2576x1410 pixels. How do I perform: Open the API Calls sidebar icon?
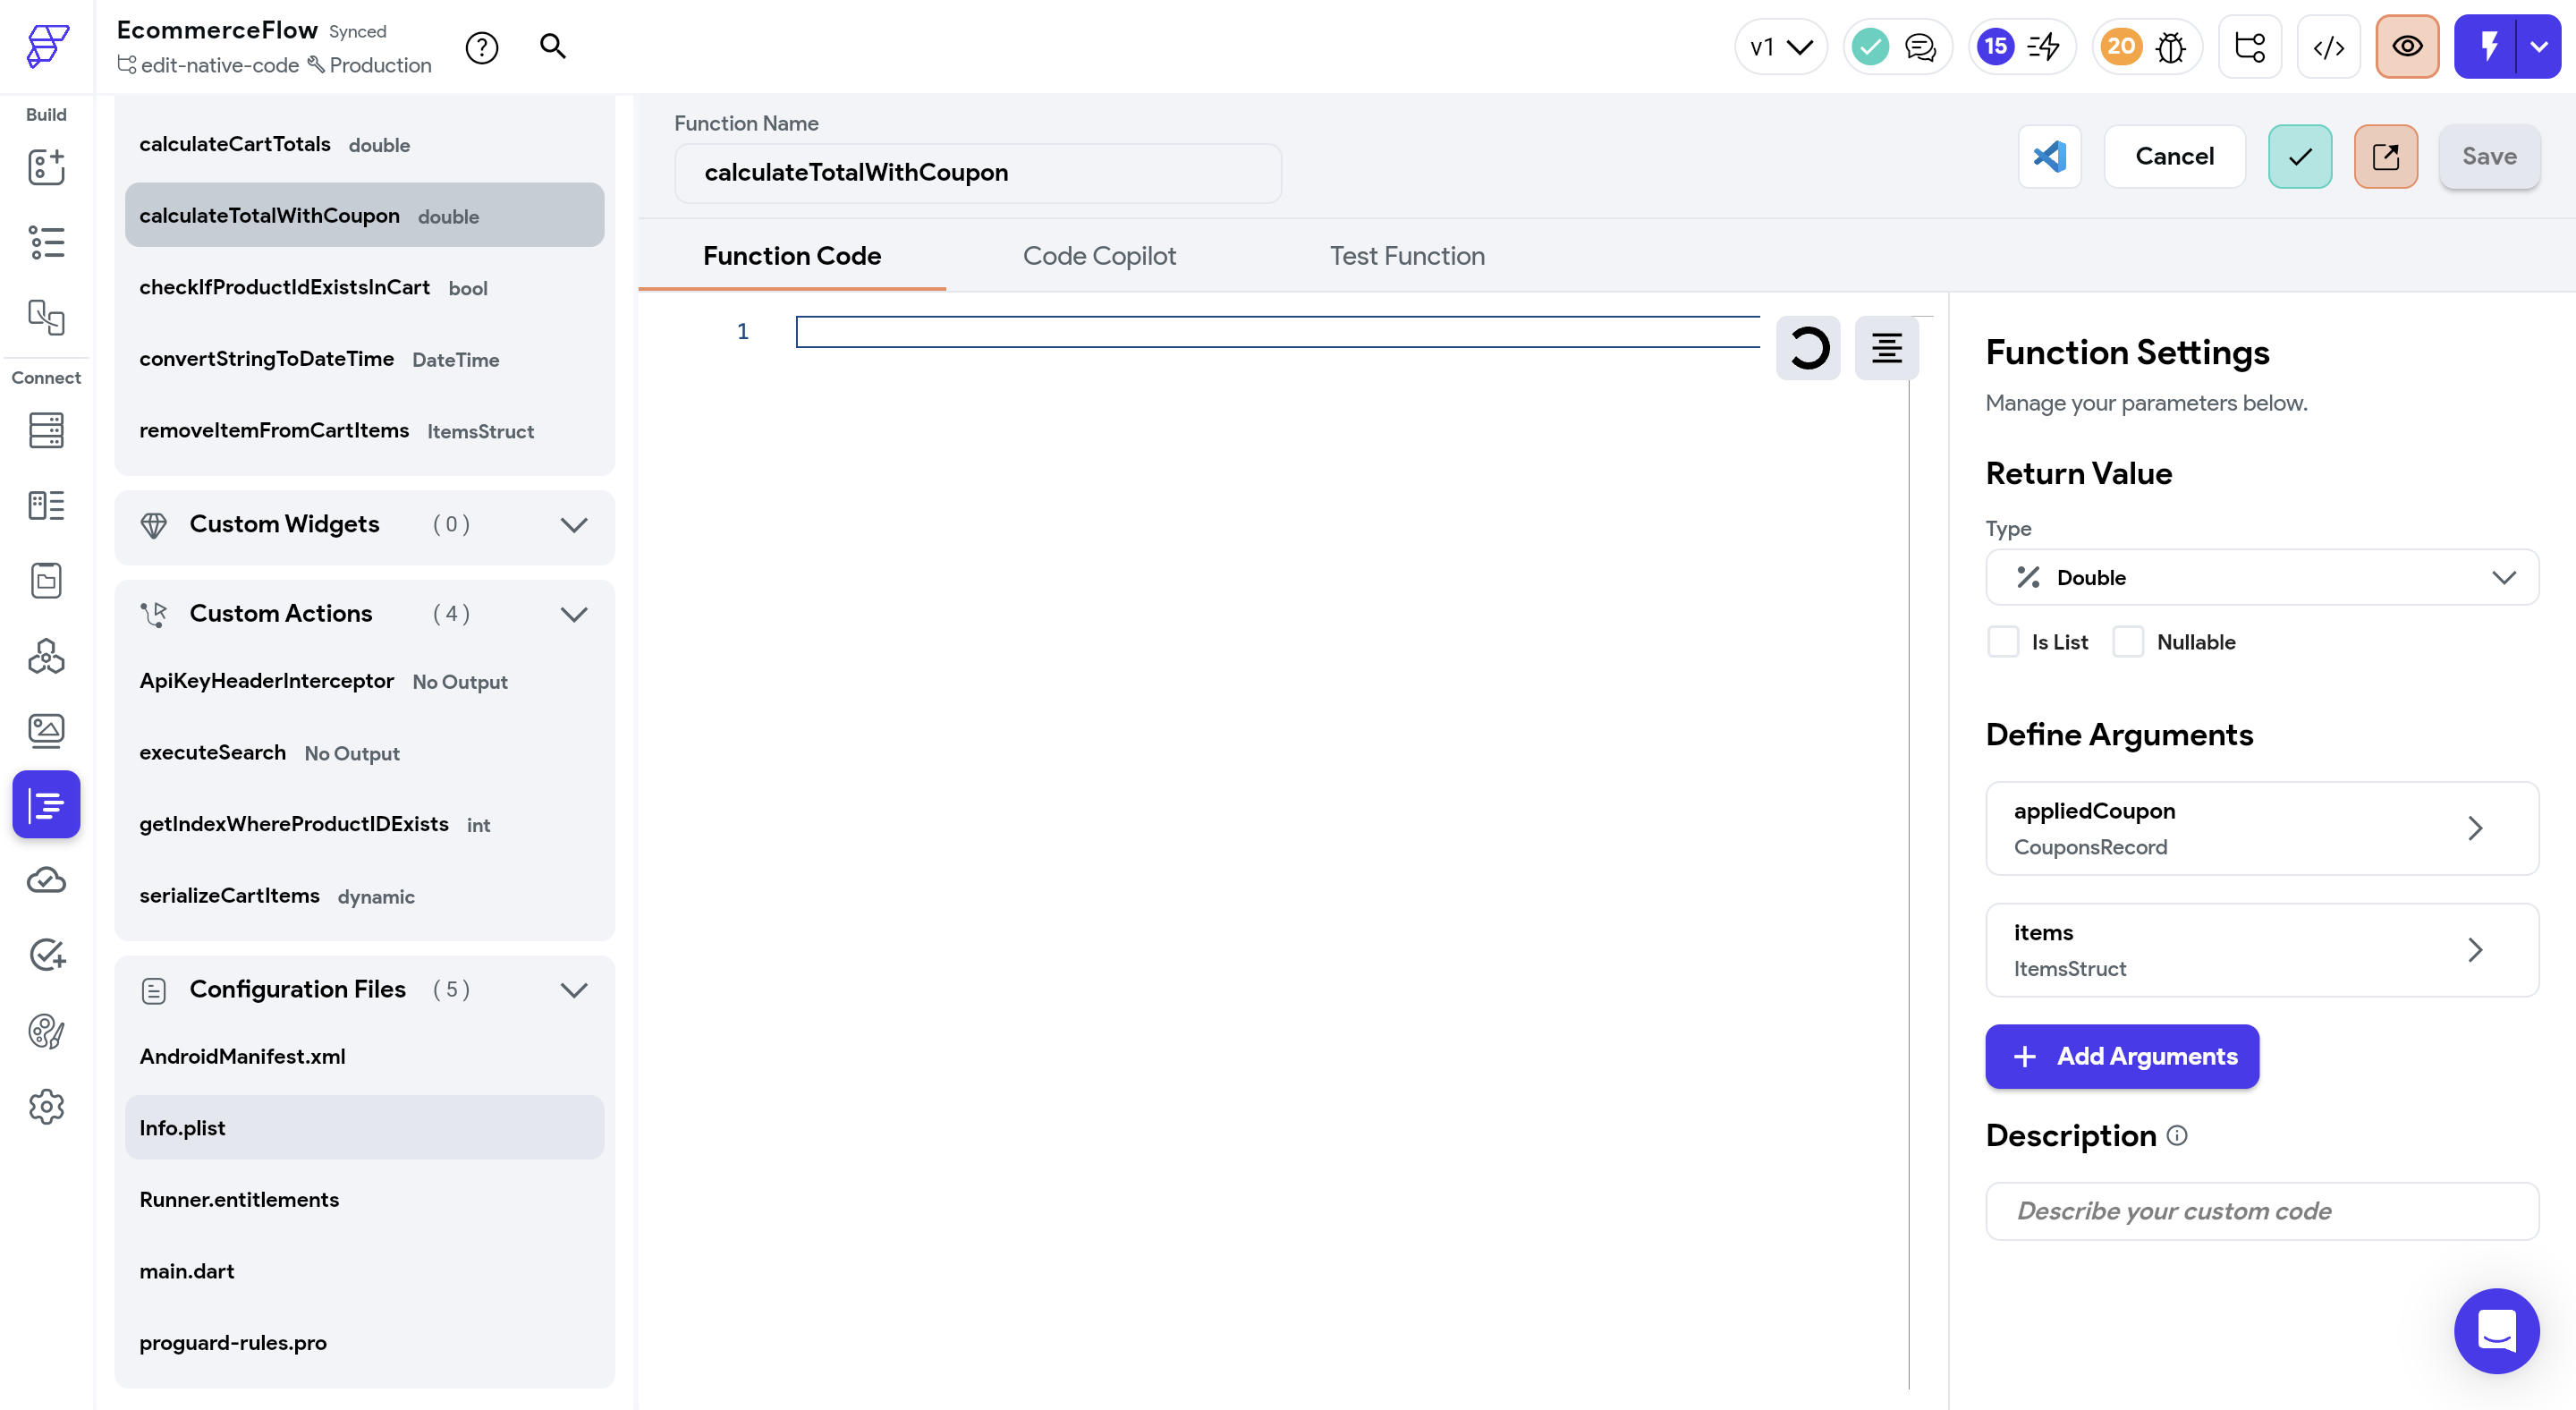click(46, 656)
